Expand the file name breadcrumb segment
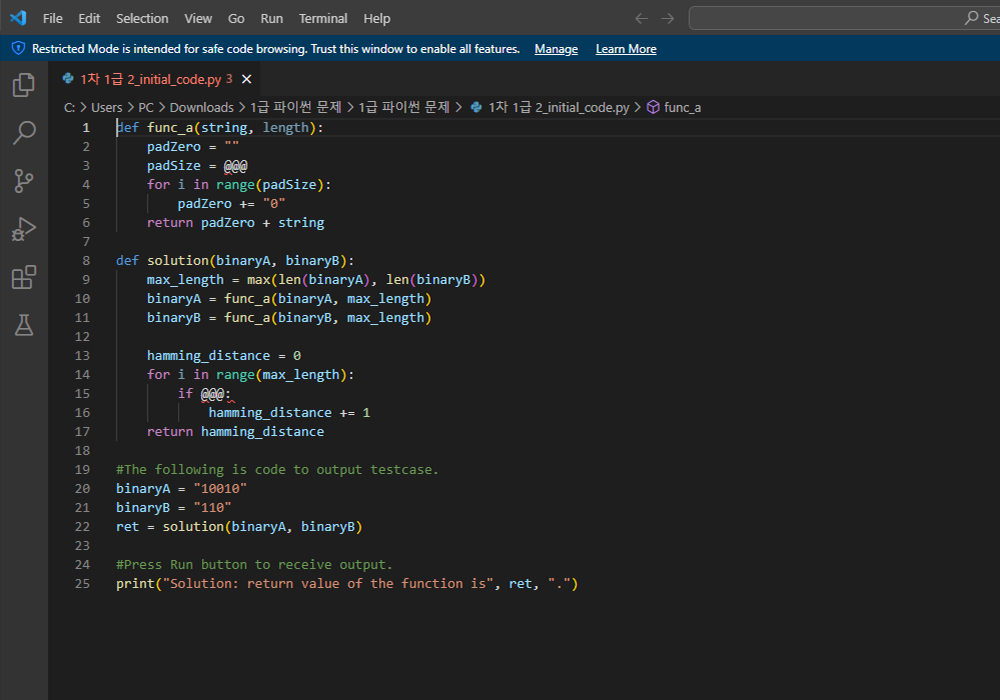 [559, 107]
